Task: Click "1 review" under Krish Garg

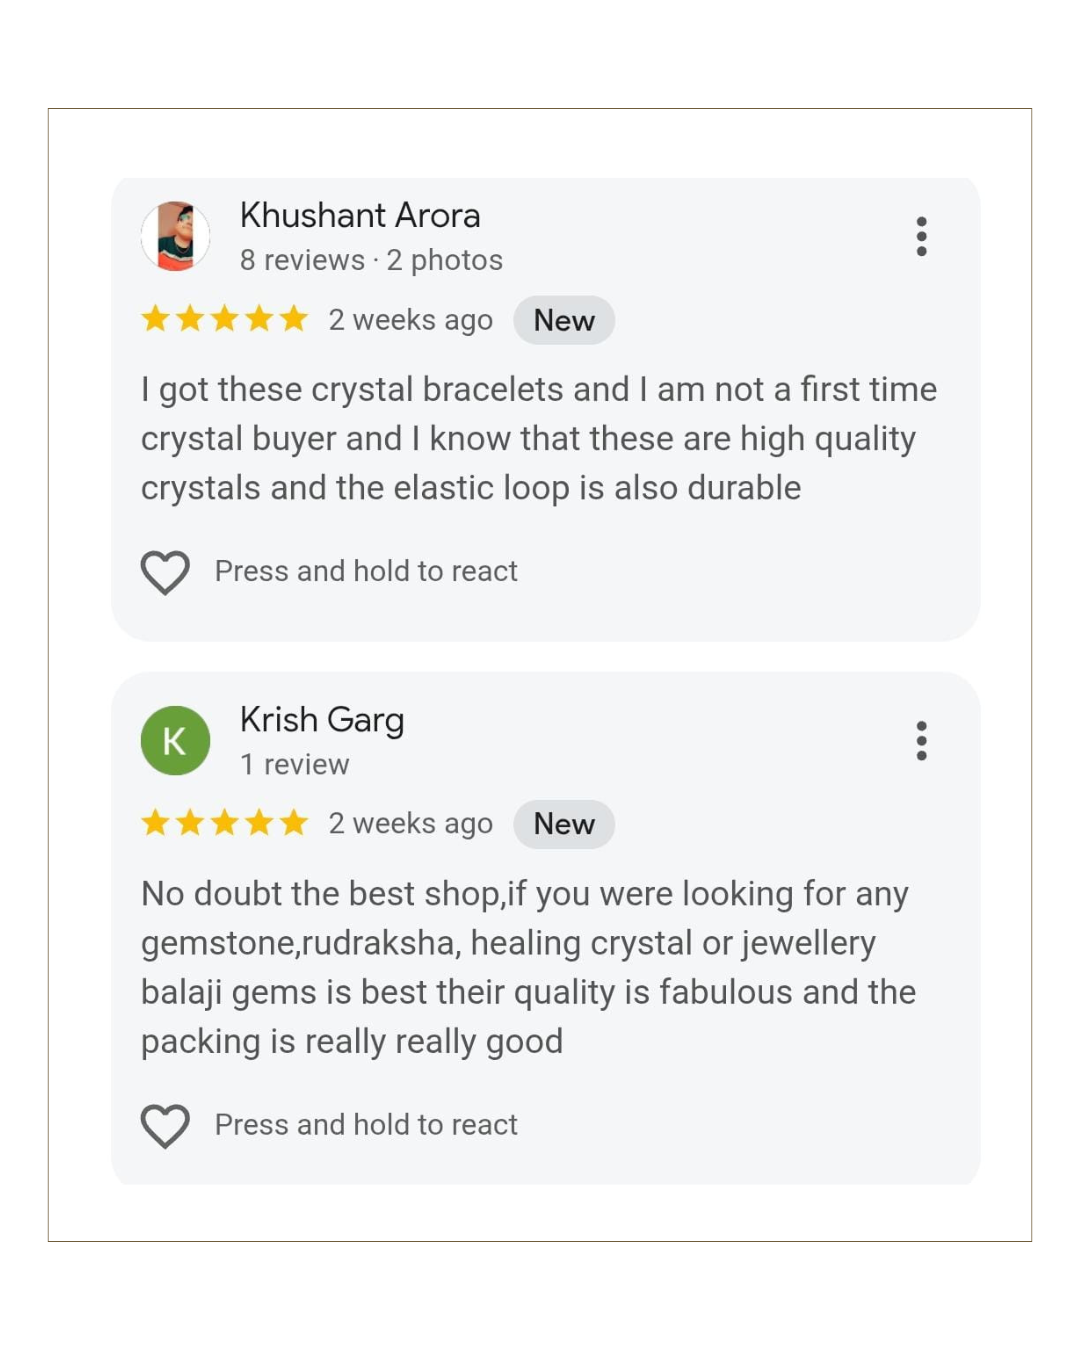Action: tap(295, 765)
